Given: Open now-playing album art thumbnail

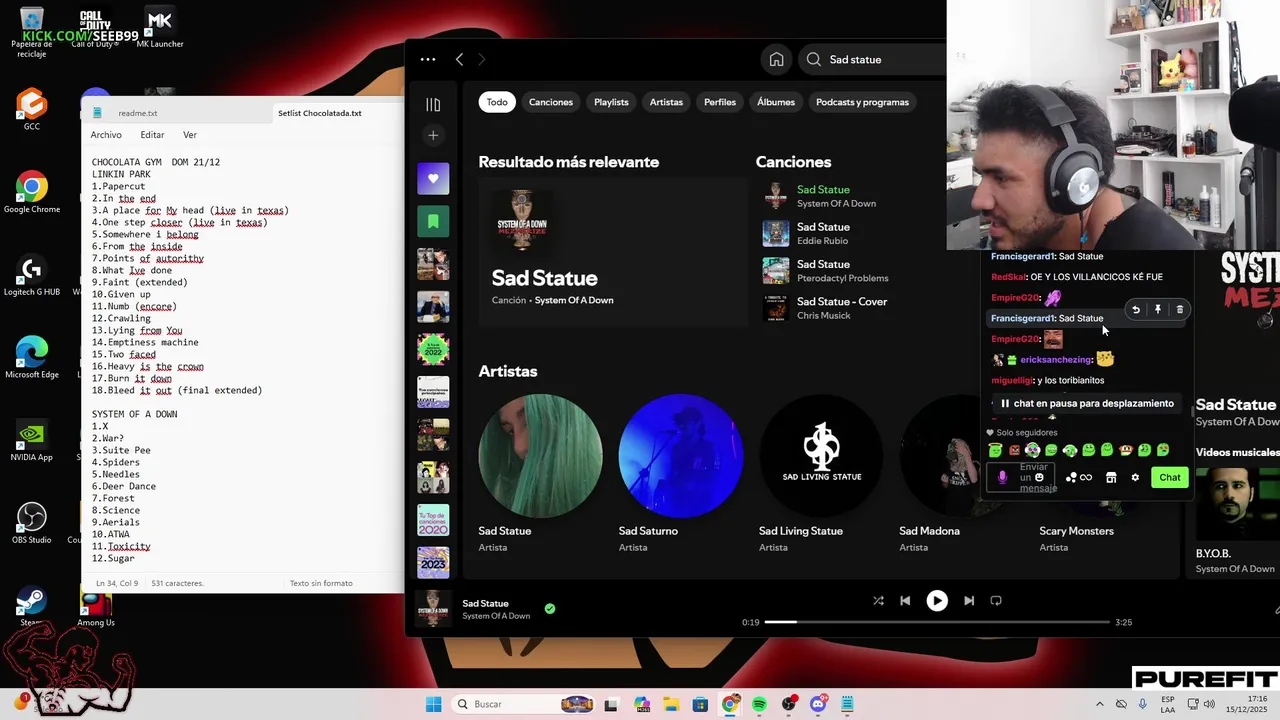Looking at the screenshot, I should click(x=433, y=609).
